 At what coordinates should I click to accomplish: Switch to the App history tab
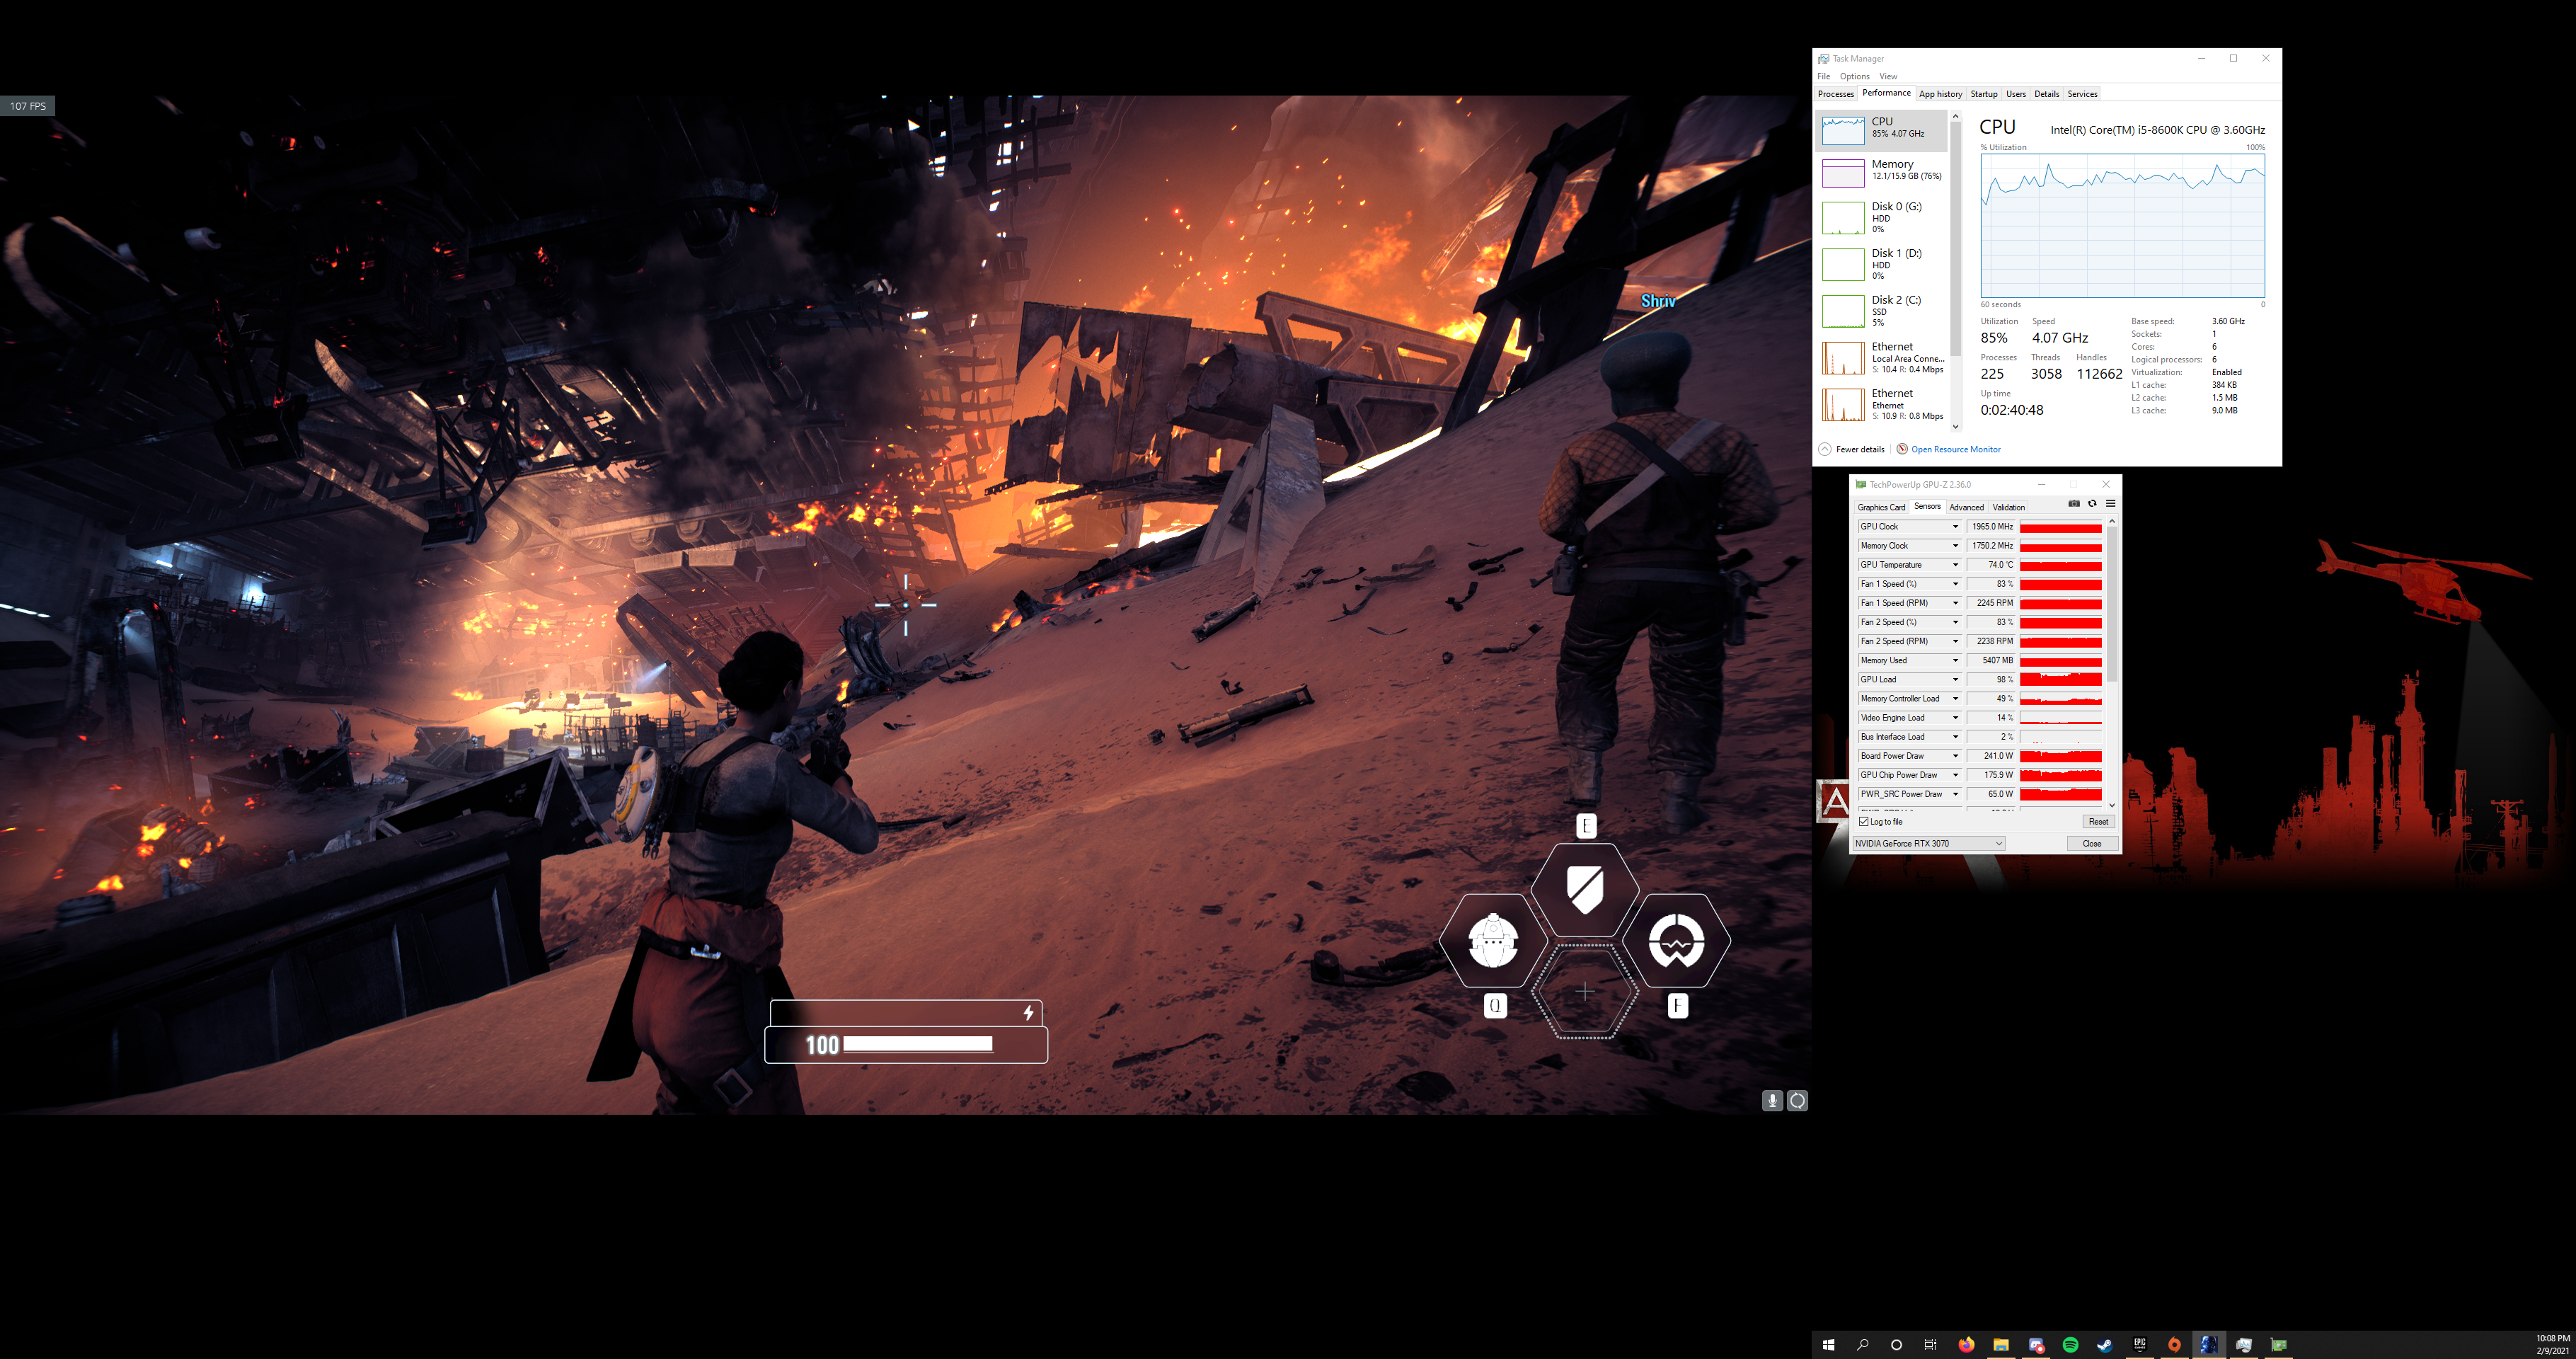(1940, 94)
